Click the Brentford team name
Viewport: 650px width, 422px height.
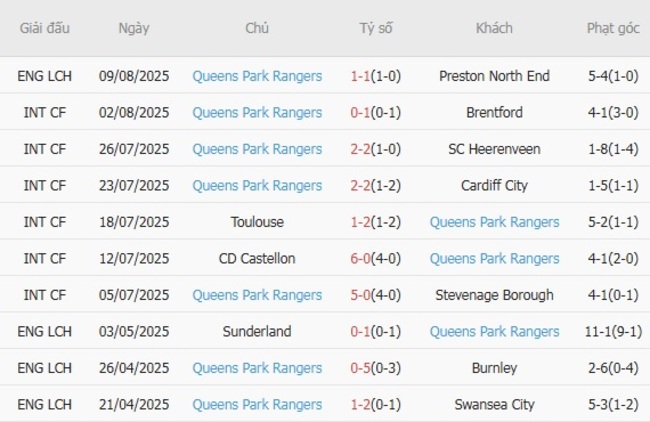pos(494,113)
